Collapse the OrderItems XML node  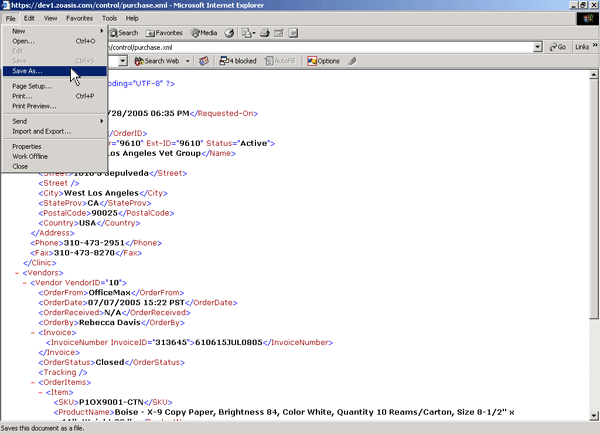33,382
